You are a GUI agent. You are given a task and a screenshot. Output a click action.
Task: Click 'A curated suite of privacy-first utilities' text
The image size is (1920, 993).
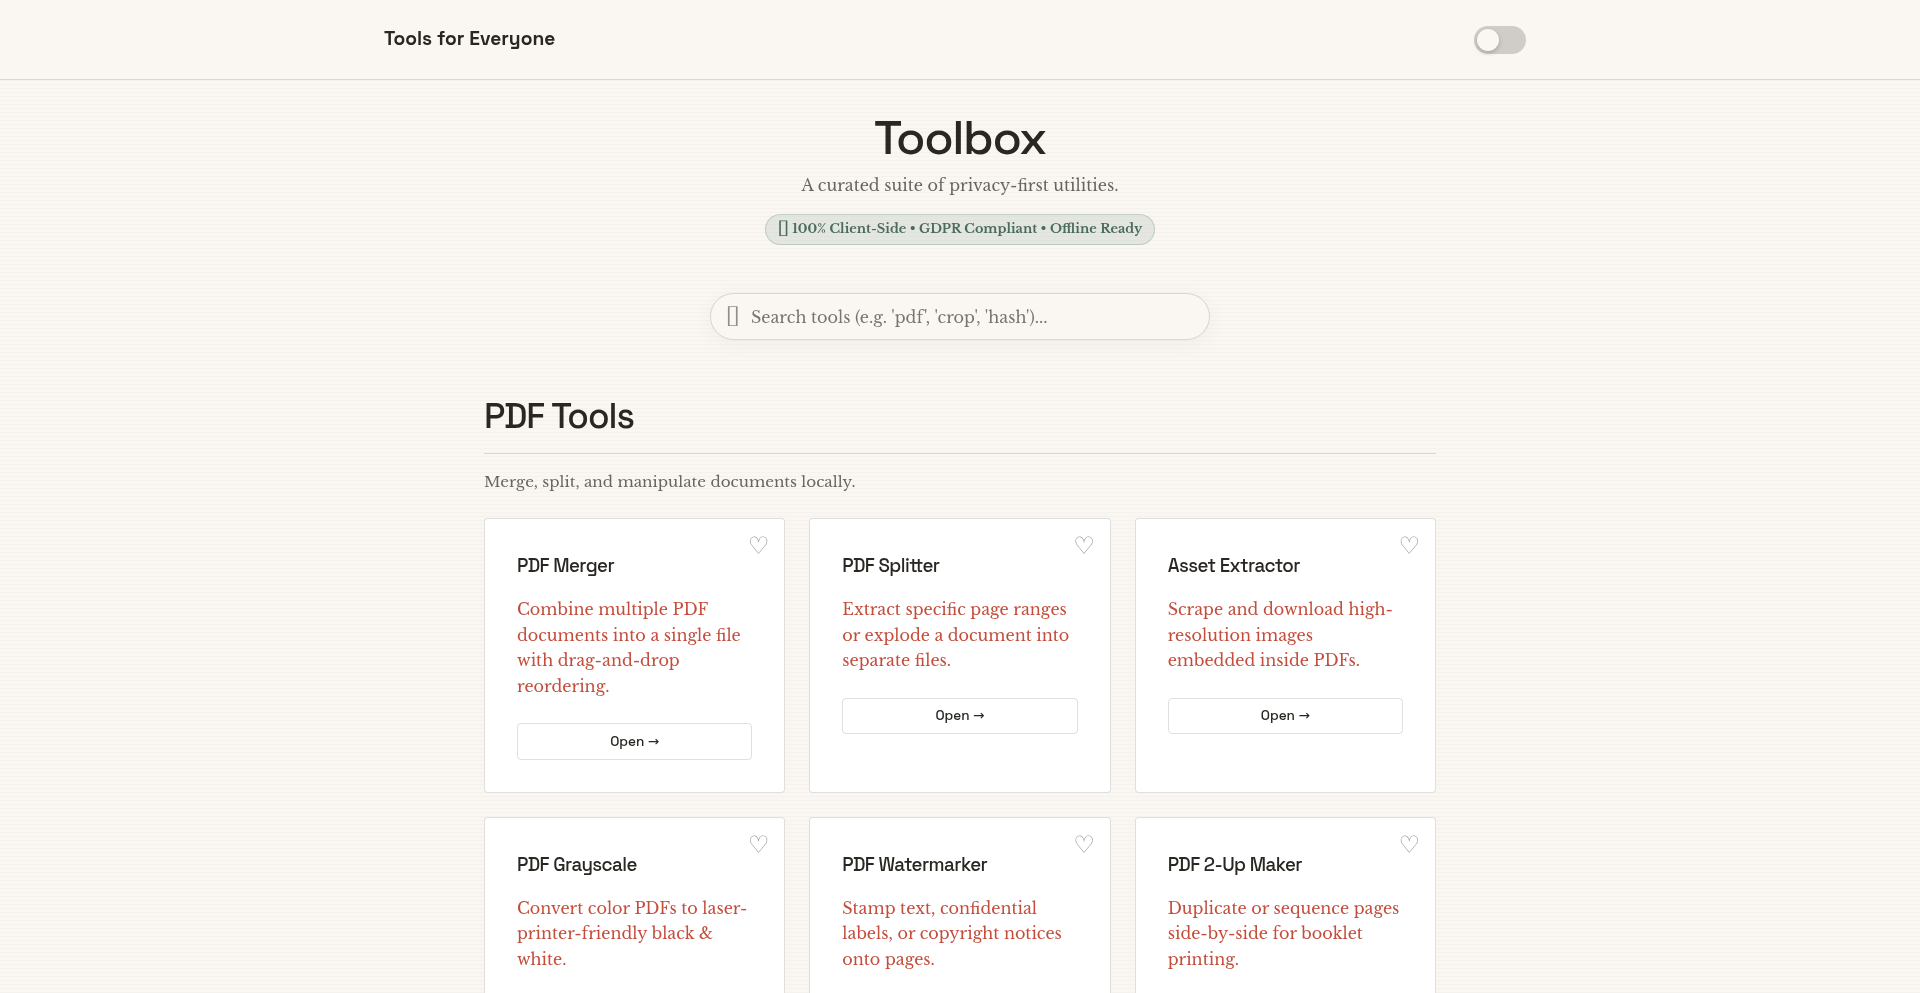click(x=960, y=185)
